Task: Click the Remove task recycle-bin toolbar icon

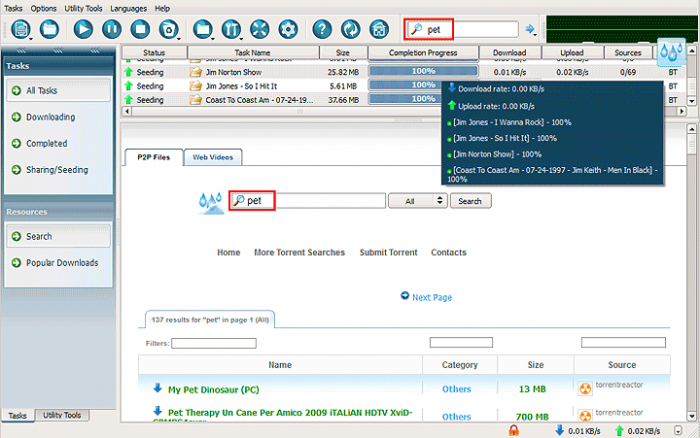Action: (x=168, y=29)
